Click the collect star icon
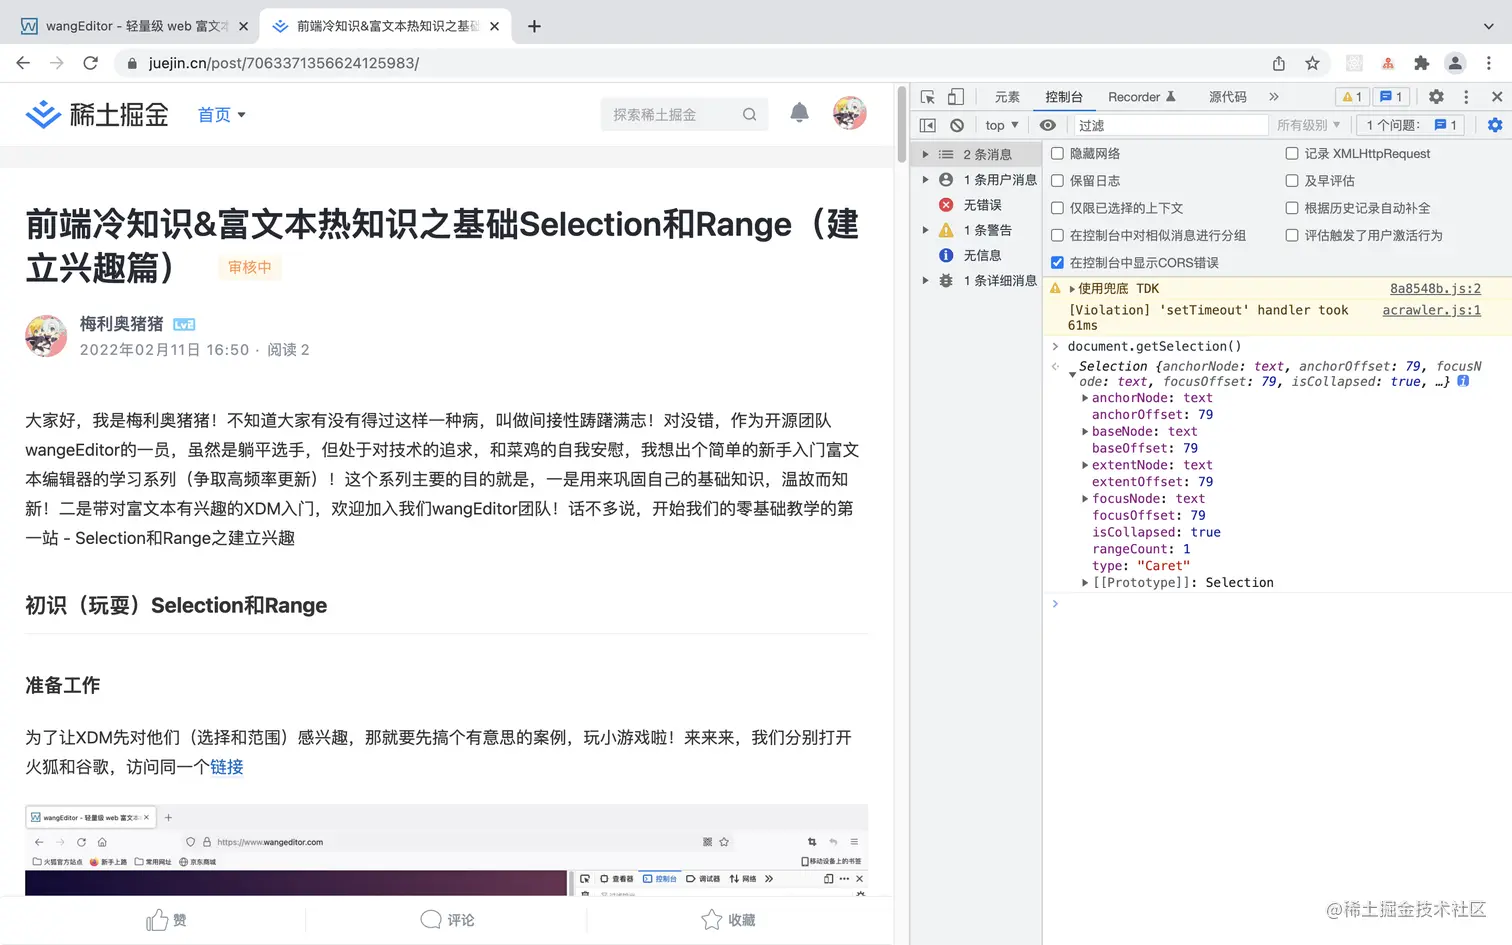This screenshot has height=945, width=1512. [711, 919]
